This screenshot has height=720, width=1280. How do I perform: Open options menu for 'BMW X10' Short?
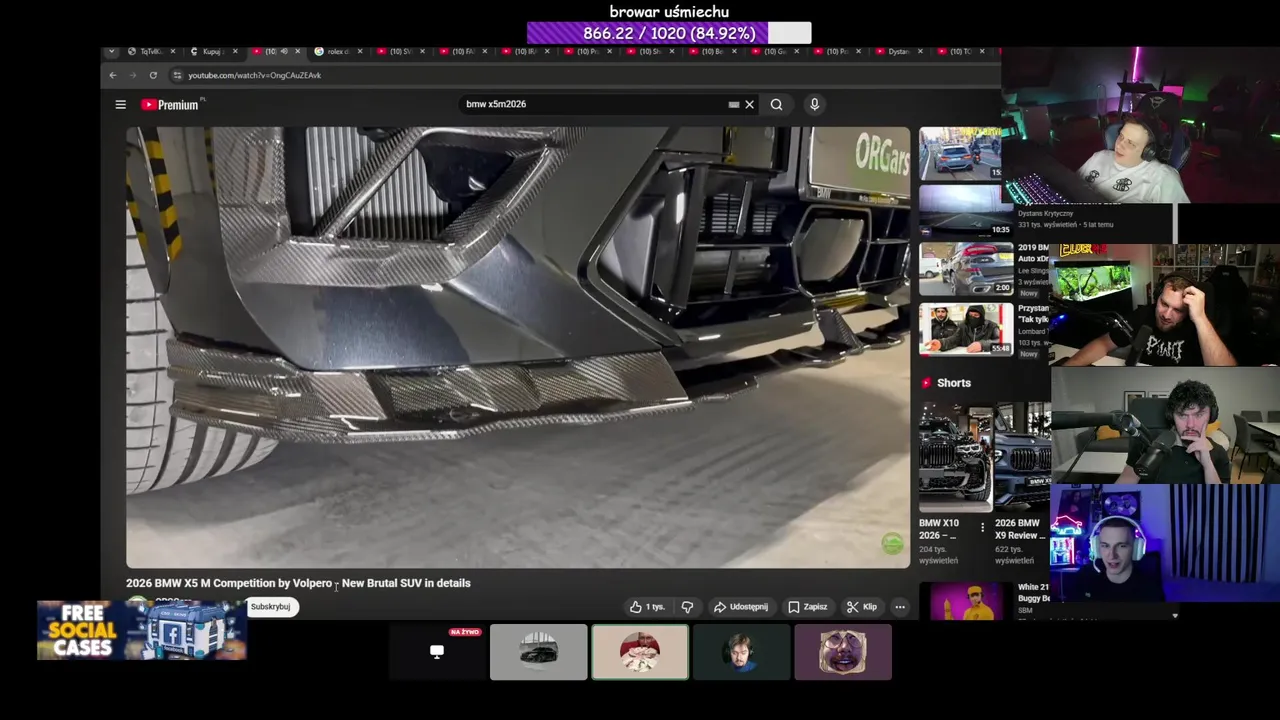pos(982,527)
